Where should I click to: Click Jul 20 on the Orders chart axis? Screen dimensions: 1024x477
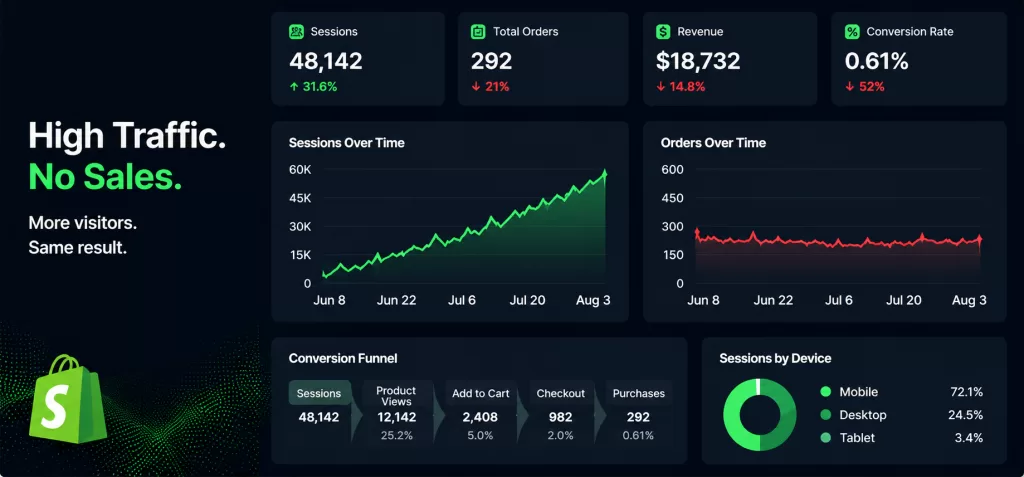[904, 300]
